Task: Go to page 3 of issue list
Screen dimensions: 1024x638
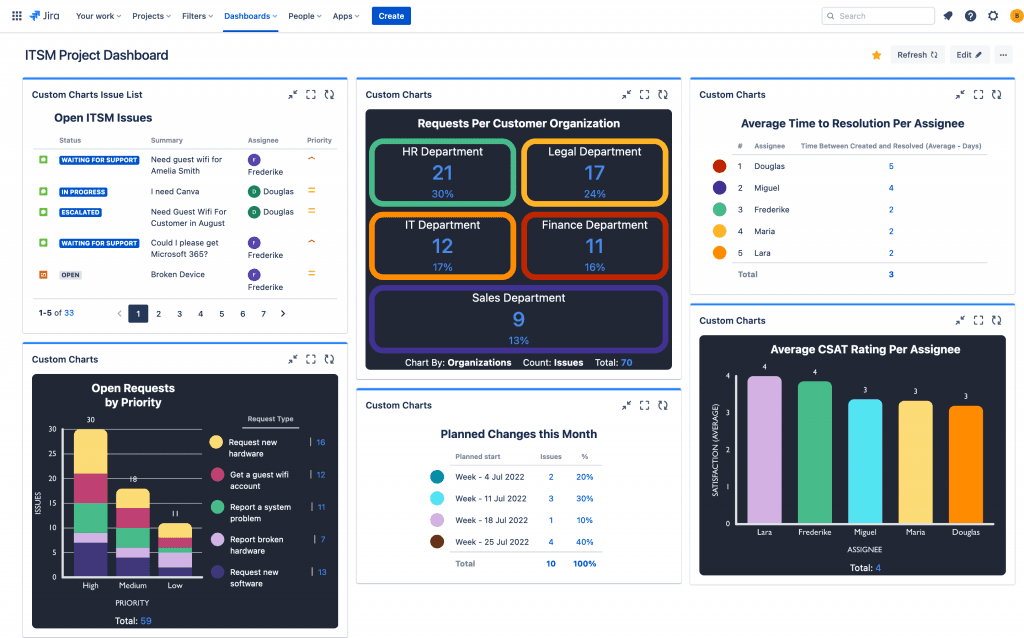Action: 180,313
